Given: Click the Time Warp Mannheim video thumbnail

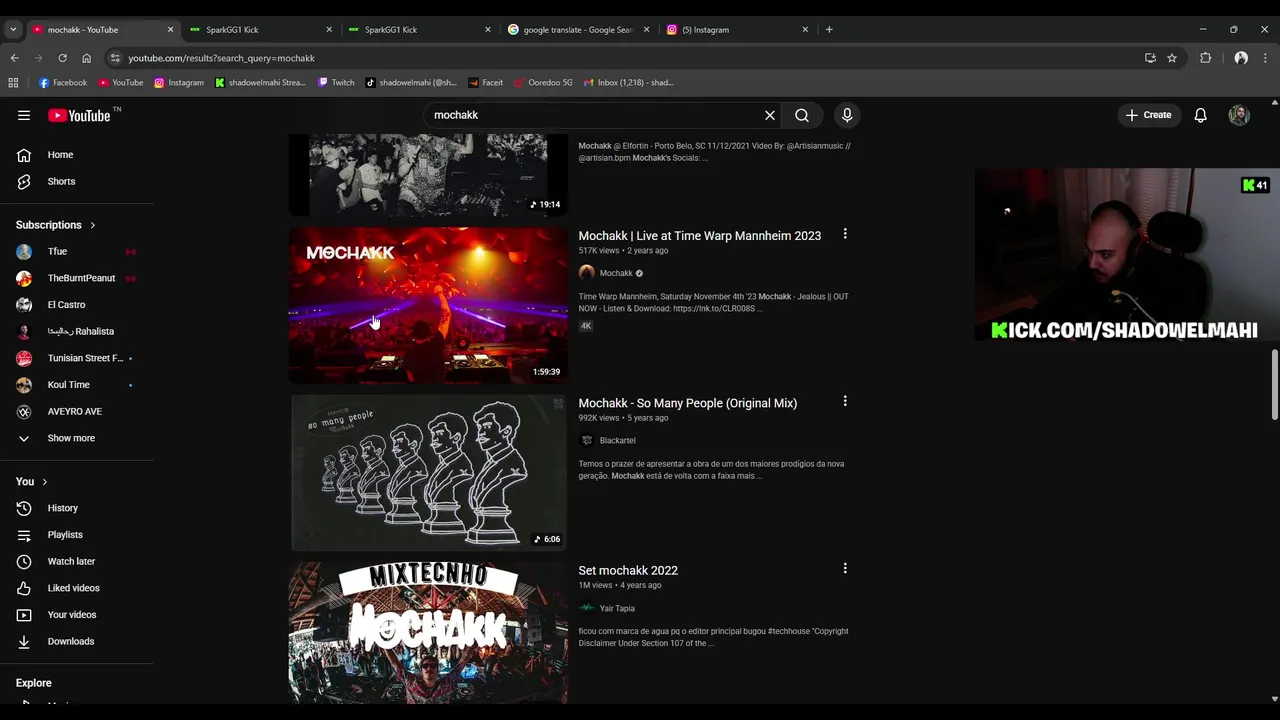Looking at the screenshot, I should tap(428, 305).
